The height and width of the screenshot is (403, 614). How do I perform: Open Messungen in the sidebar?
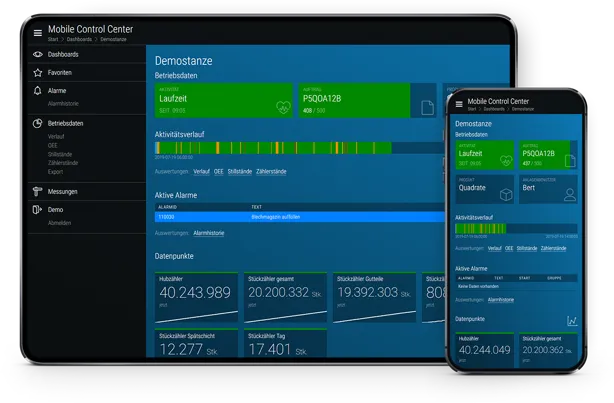62,192
